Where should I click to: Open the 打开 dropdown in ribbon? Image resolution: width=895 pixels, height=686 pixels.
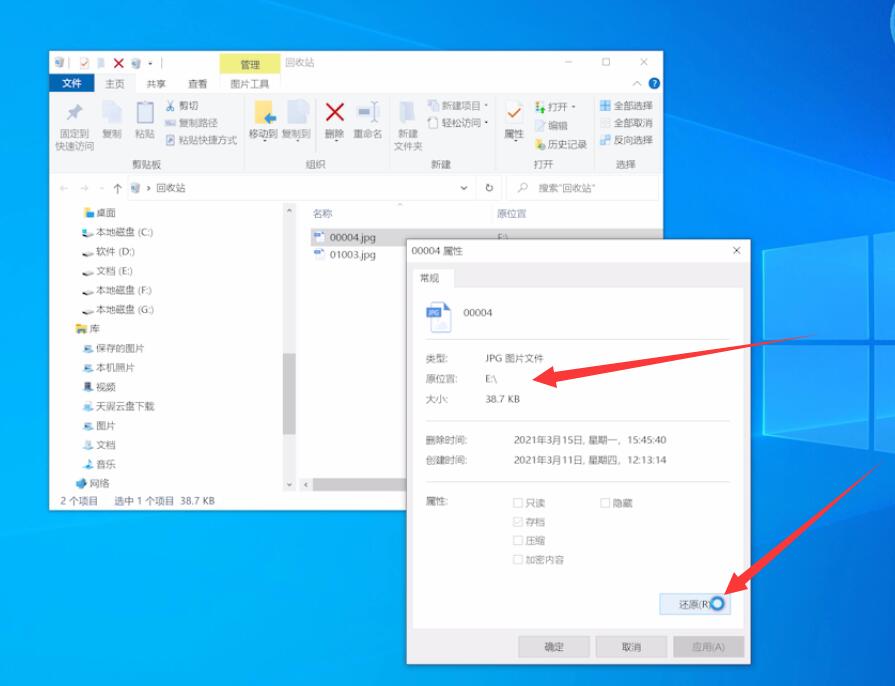pos(555,107)
